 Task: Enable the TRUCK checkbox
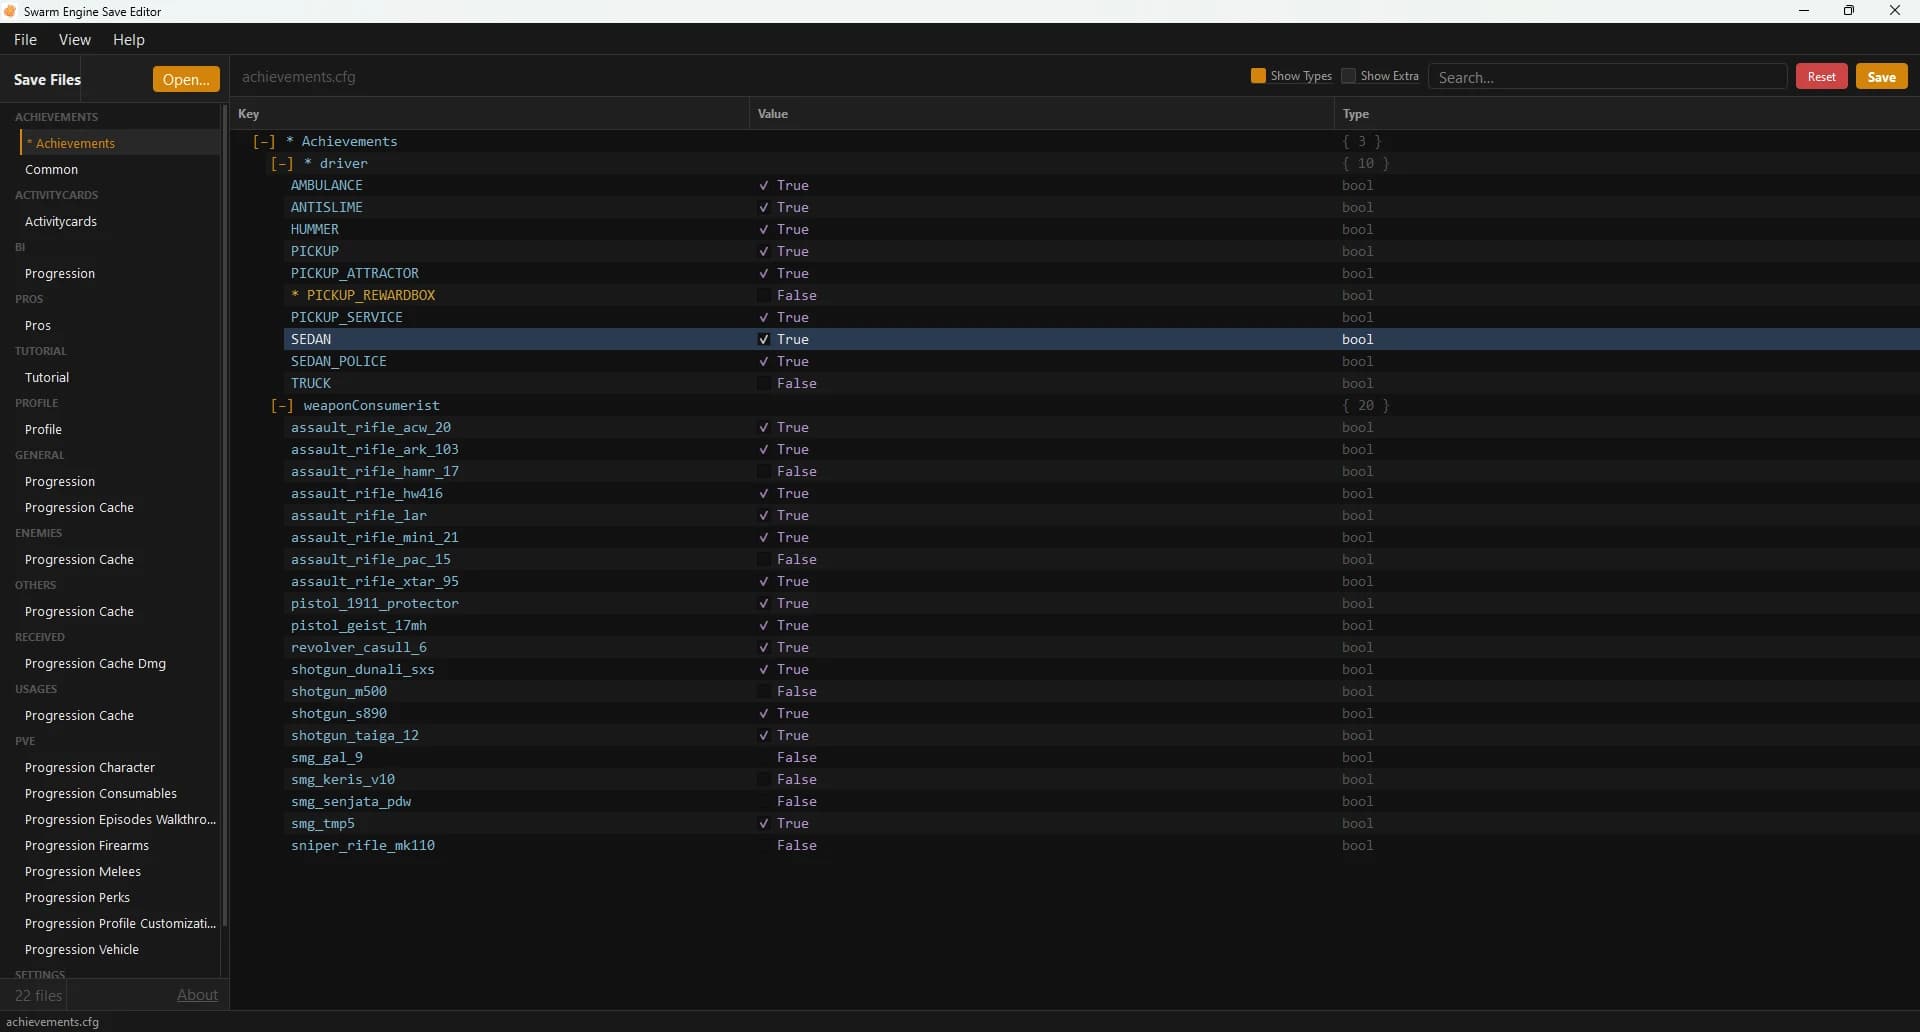(763, 383)
